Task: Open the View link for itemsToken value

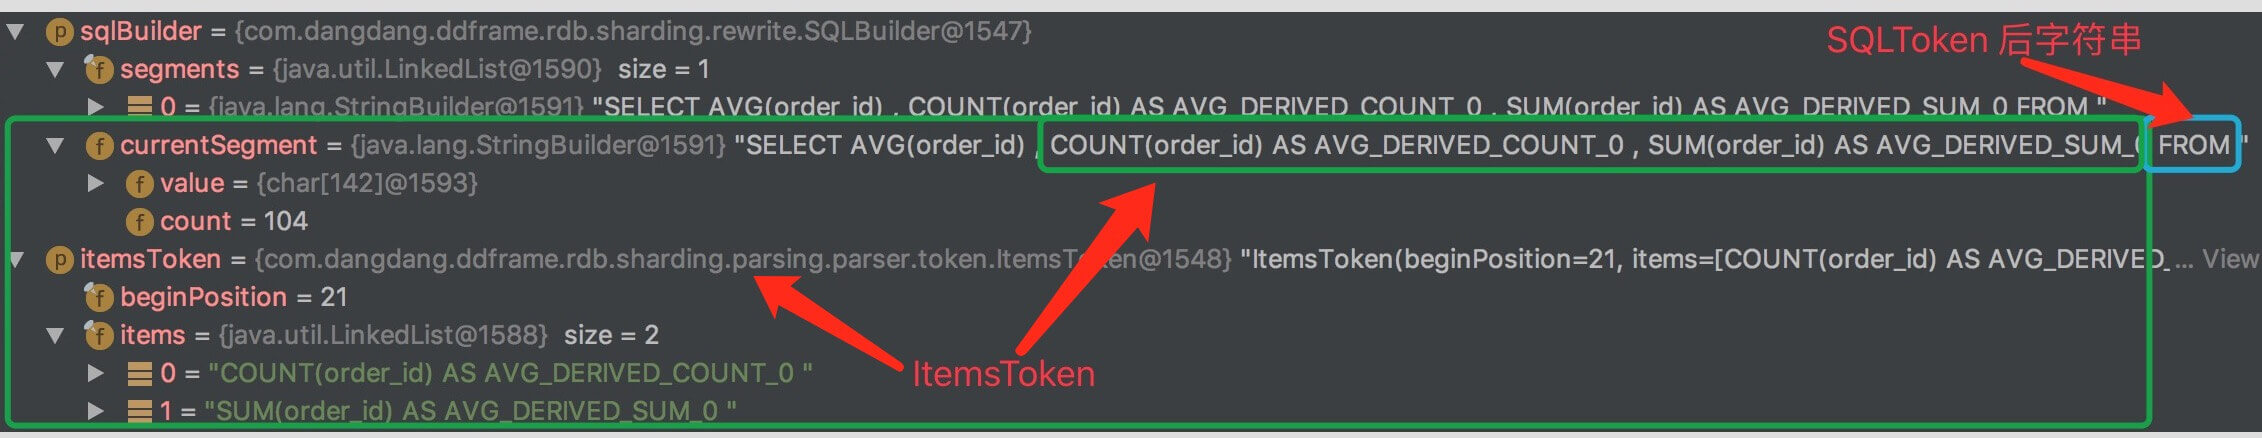Action: coord(2229,260)
